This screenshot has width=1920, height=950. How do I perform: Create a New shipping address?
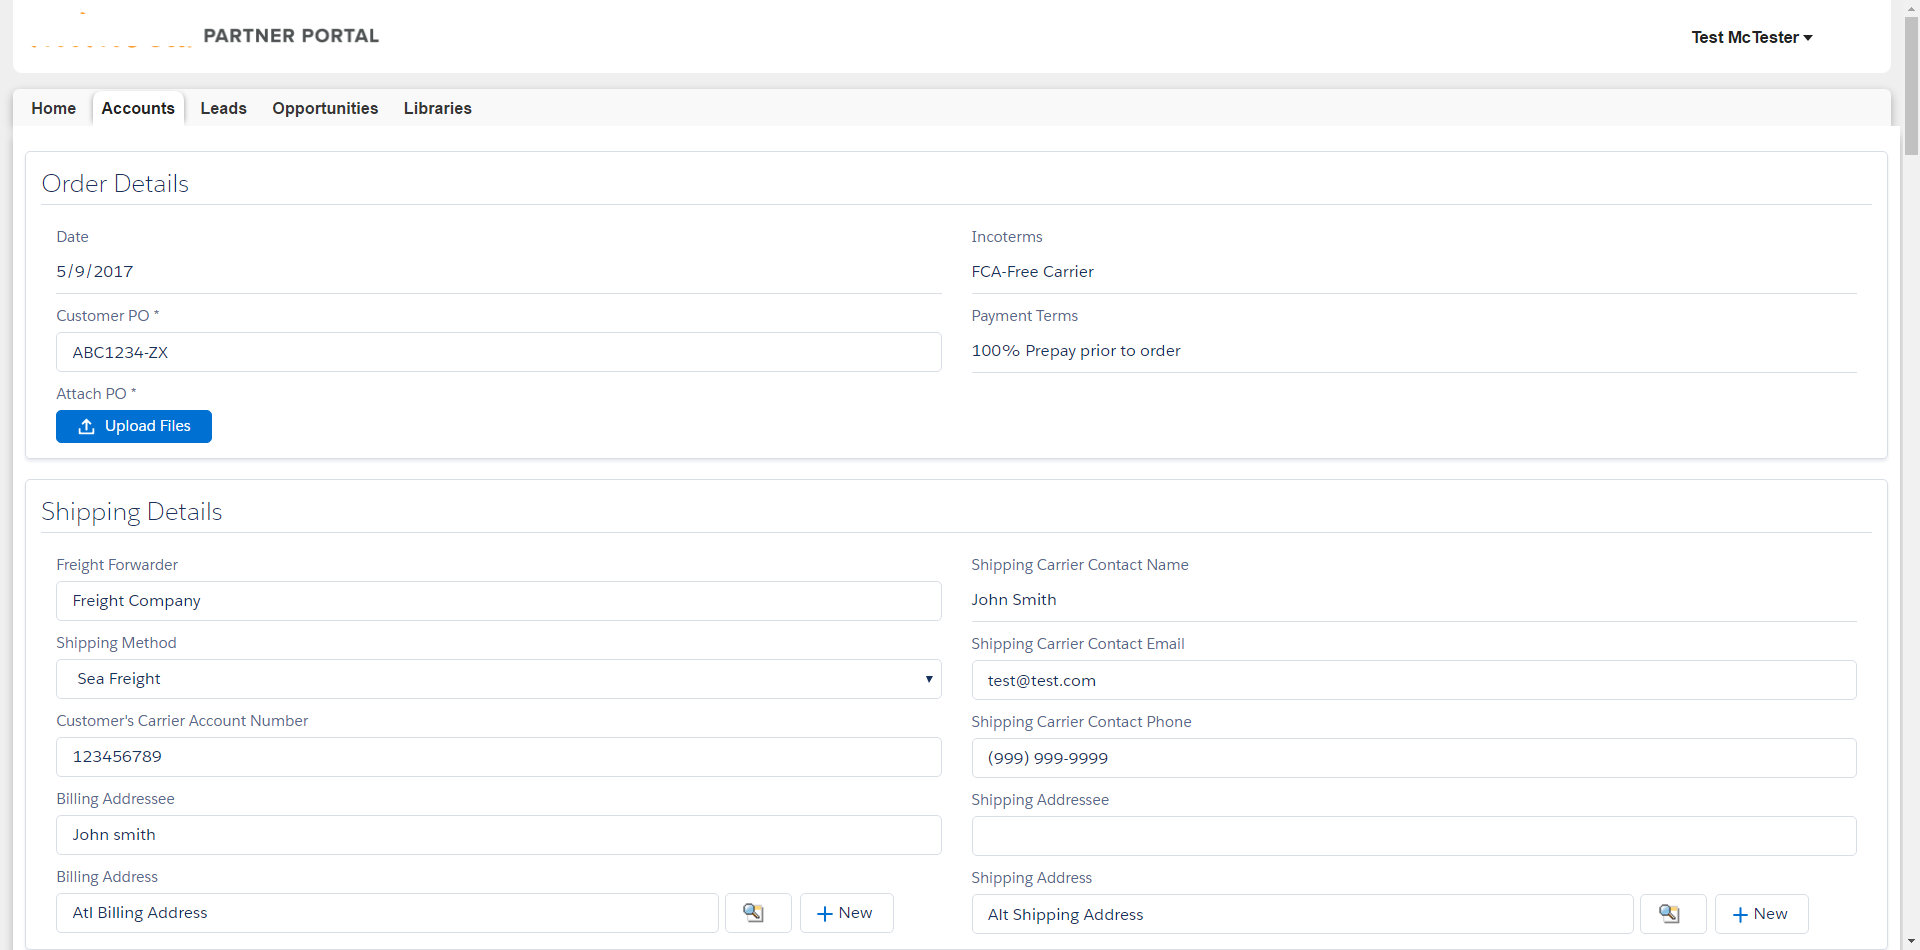(x=1761, y=914)
